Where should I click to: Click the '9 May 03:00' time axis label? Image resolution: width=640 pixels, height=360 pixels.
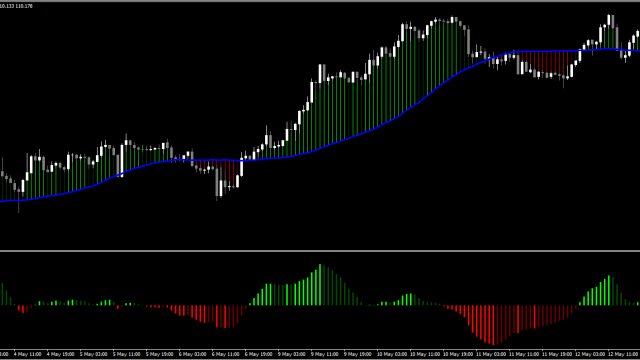[x=292, y=354]
